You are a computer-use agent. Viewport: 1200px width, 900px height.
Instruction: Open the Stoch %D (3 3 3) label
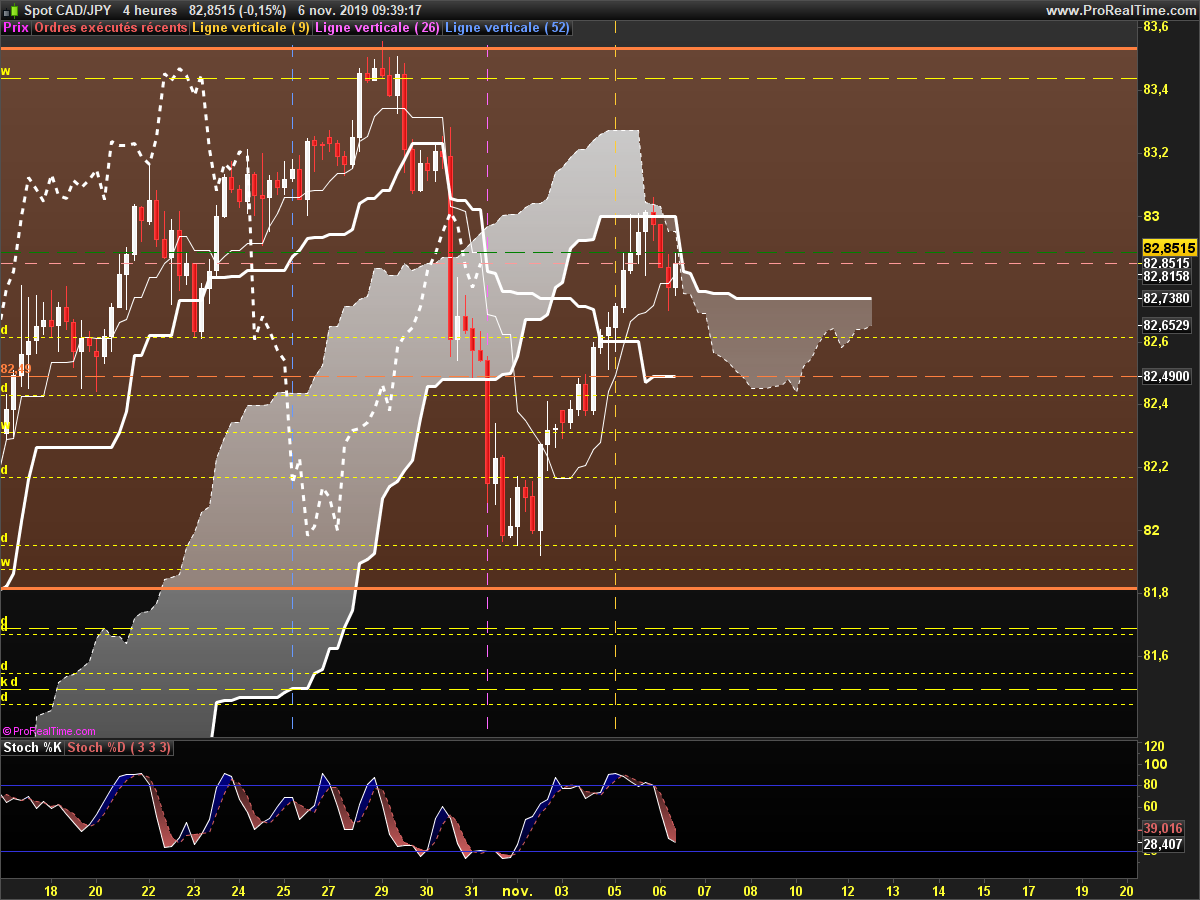(x=119, y=748)
